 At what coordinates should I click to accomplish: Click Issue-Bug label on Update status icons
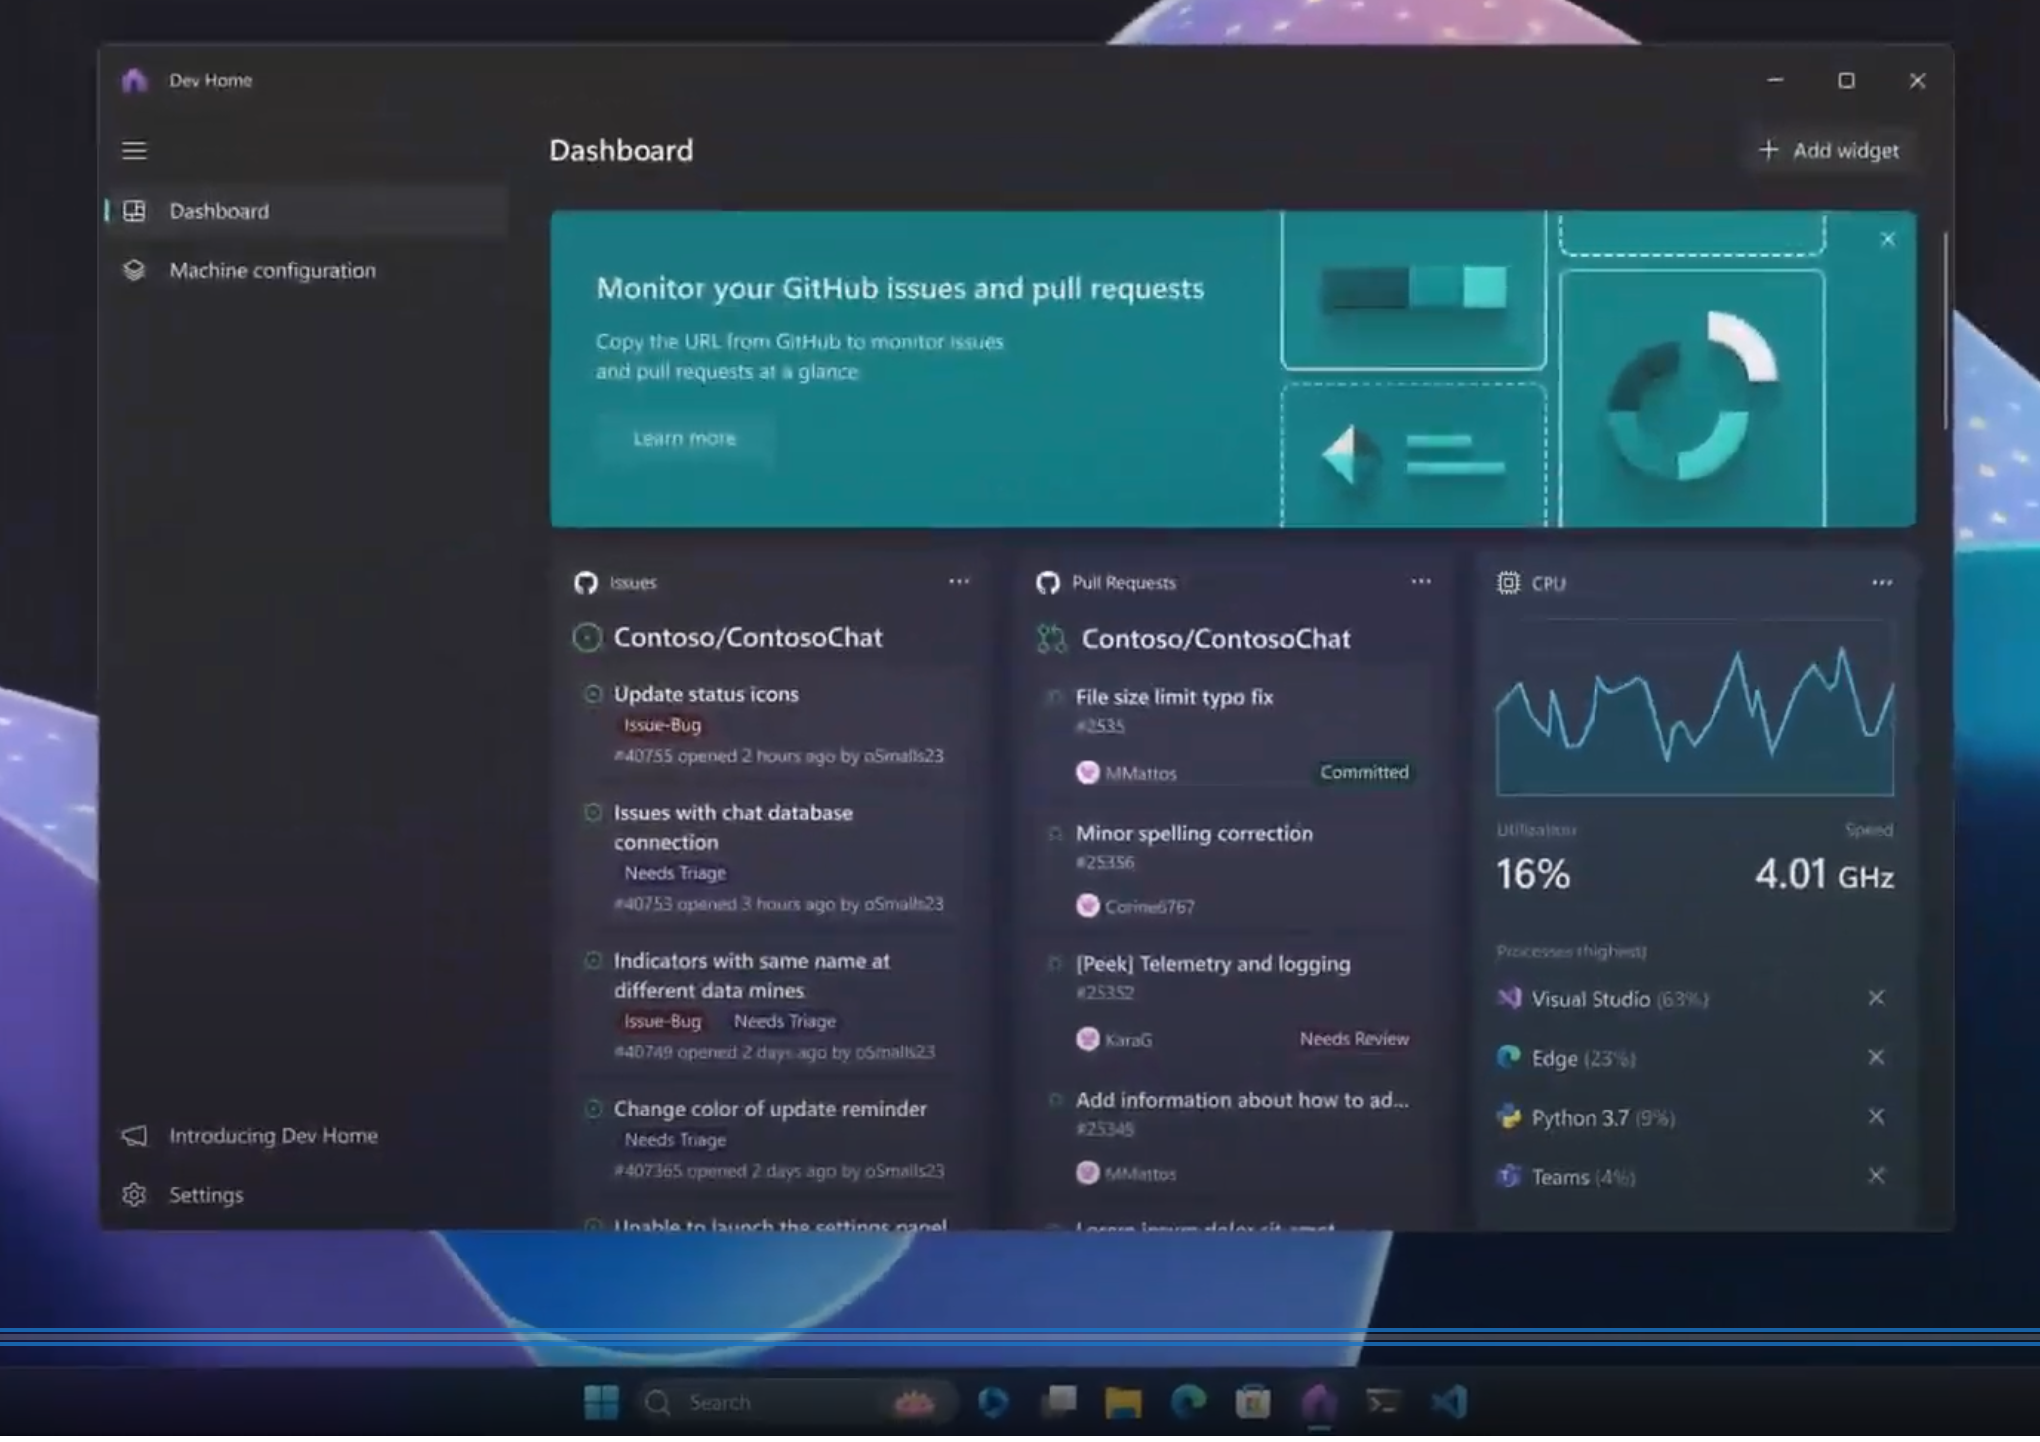[662, 725]
